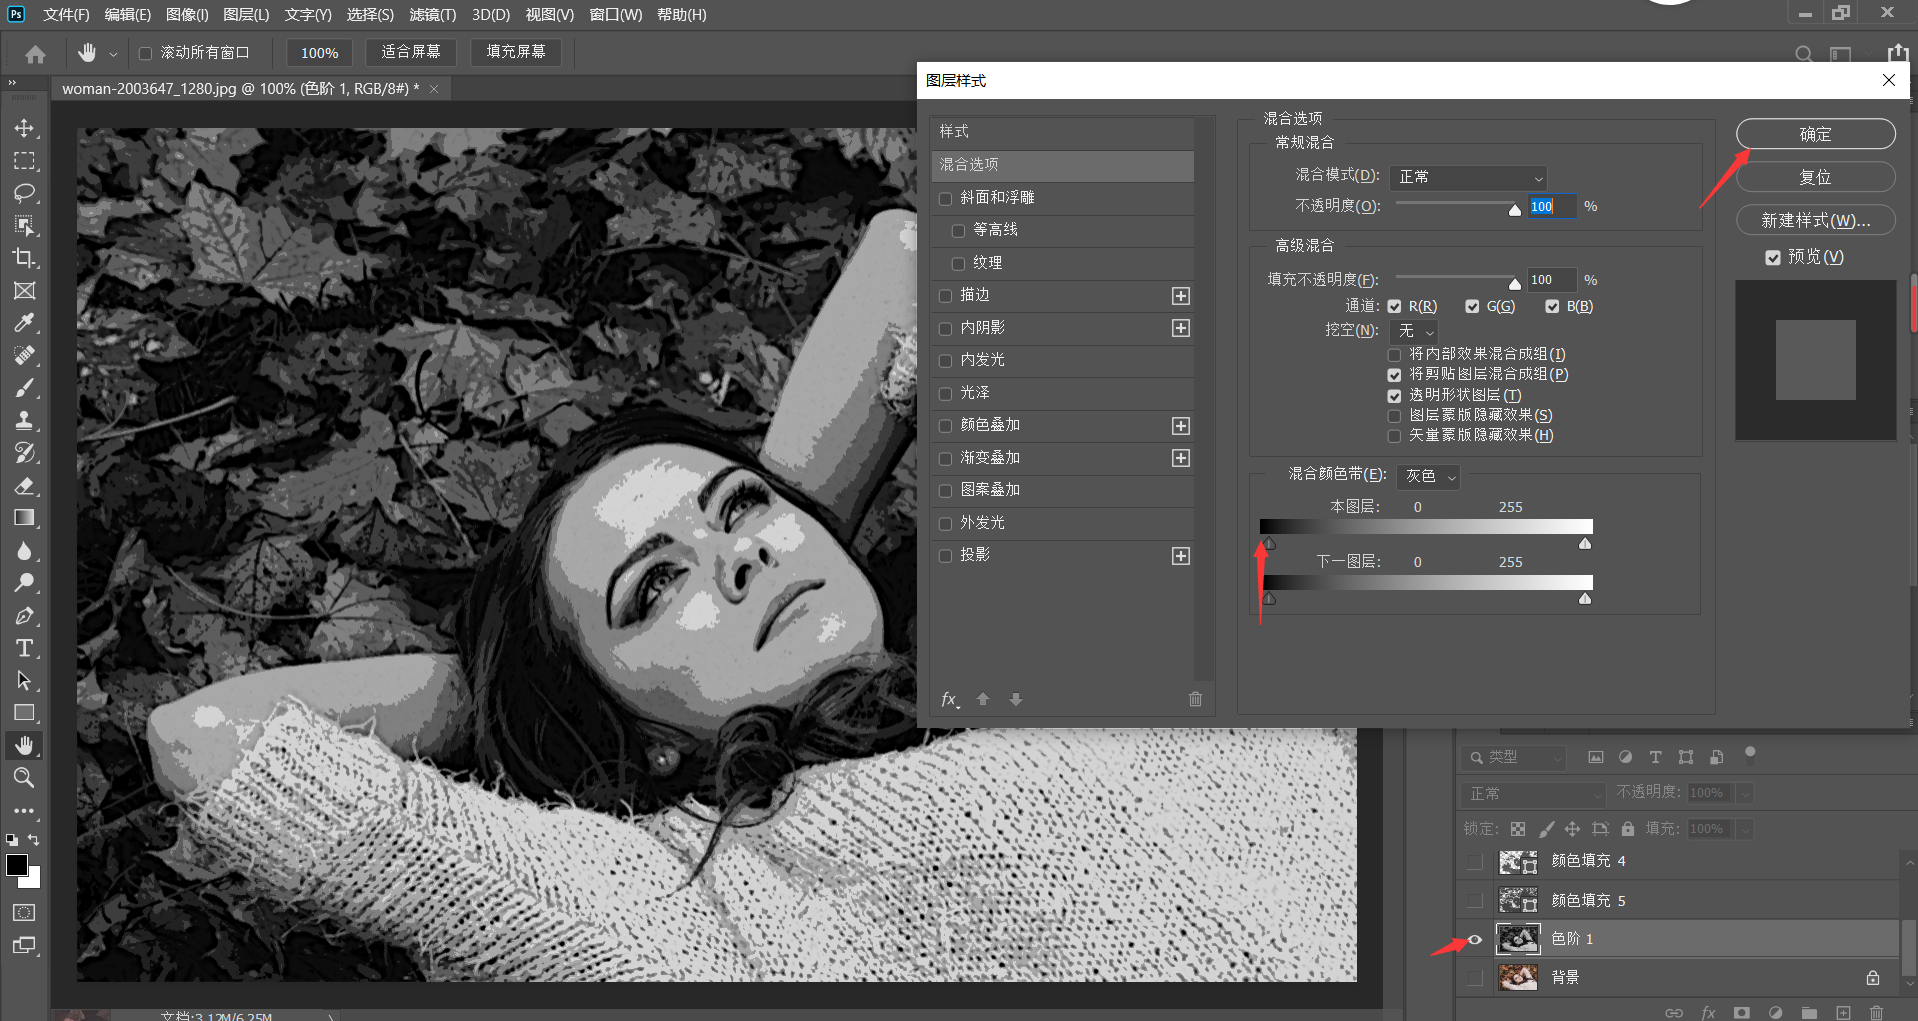1918x1021 pixels.
Task: Select the Eyedropper tool
Action: 24,323
